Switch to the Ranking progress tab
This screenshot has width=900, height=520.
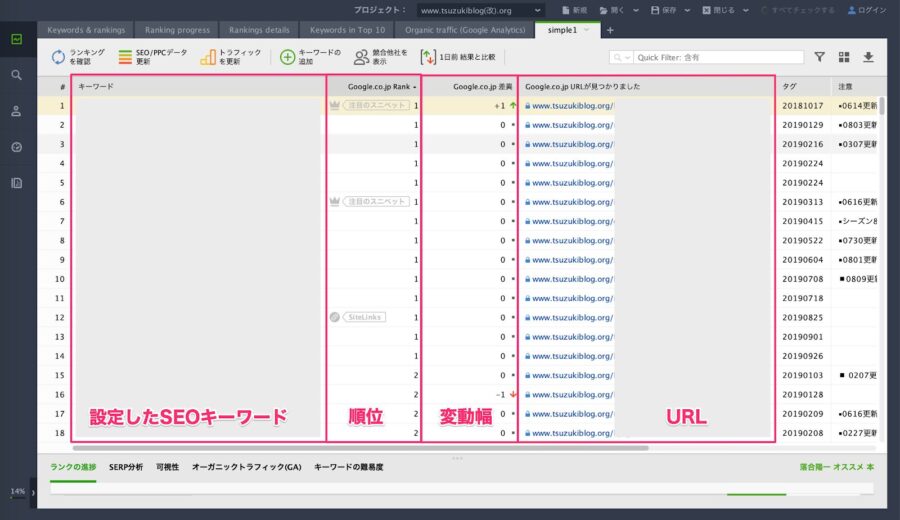pyautogui.click(x=177, y=30)
